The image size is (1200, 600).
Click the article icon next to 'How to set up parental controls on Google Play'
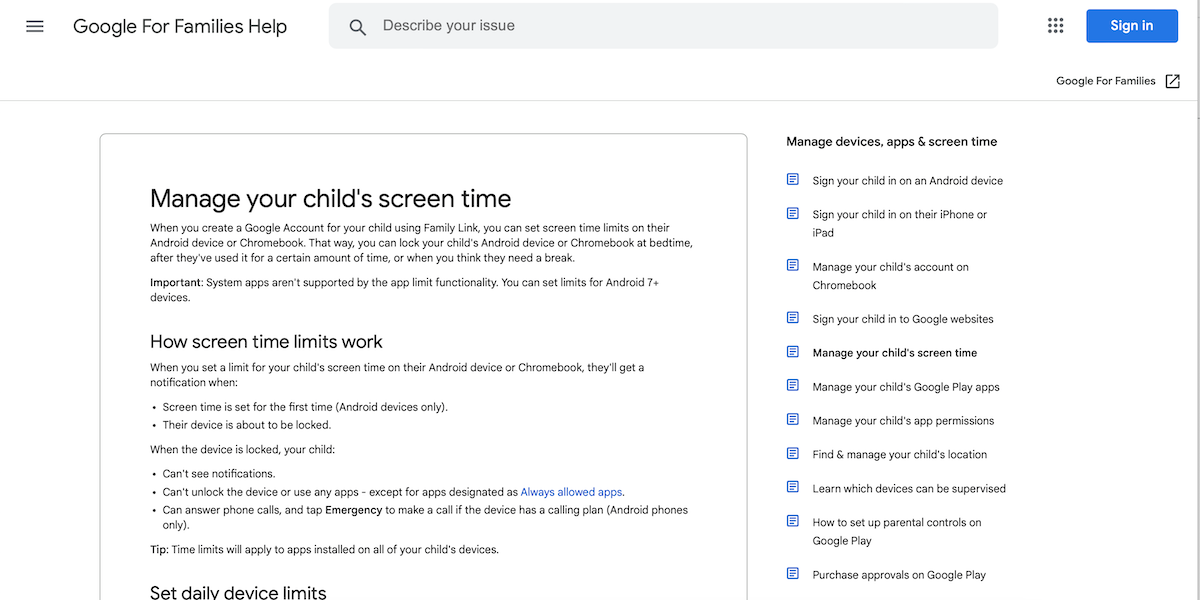pyautogui.click(x=792, y=520)
